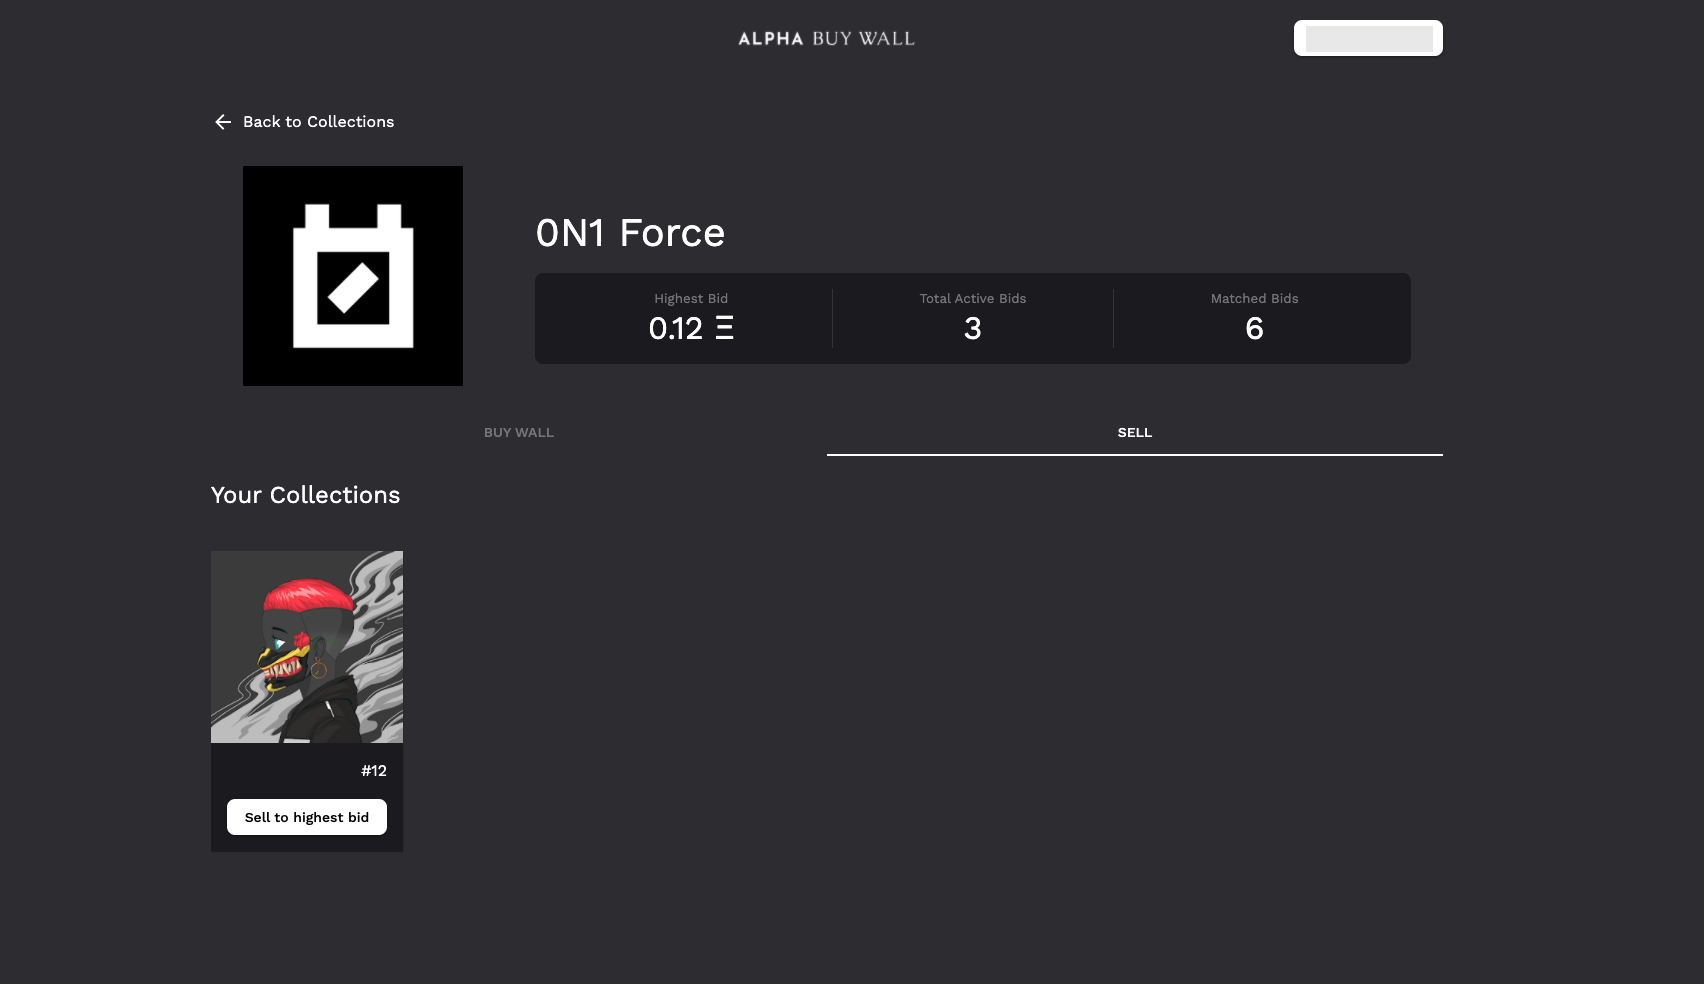Viewport: 1704px width, 984px height.
Task: Click the 0N1 Force collection title
Action: (630, 233)
